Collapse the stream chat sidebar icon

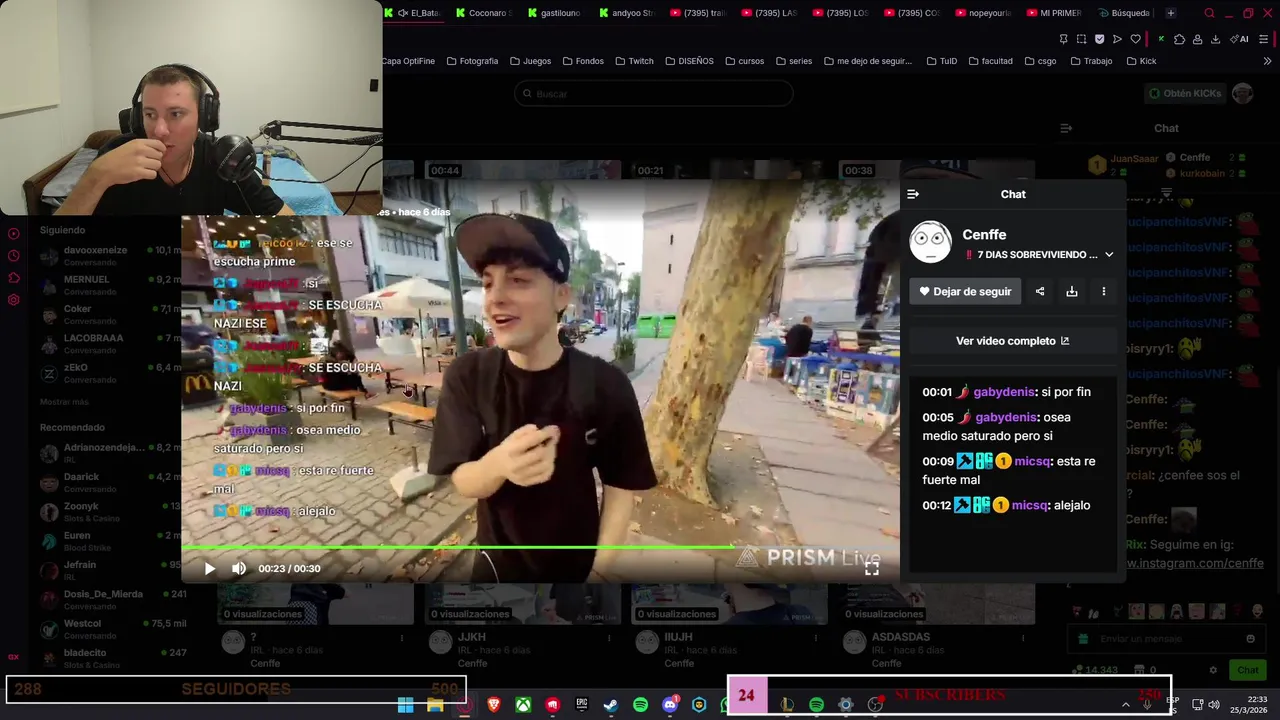tap(1066, 128)
